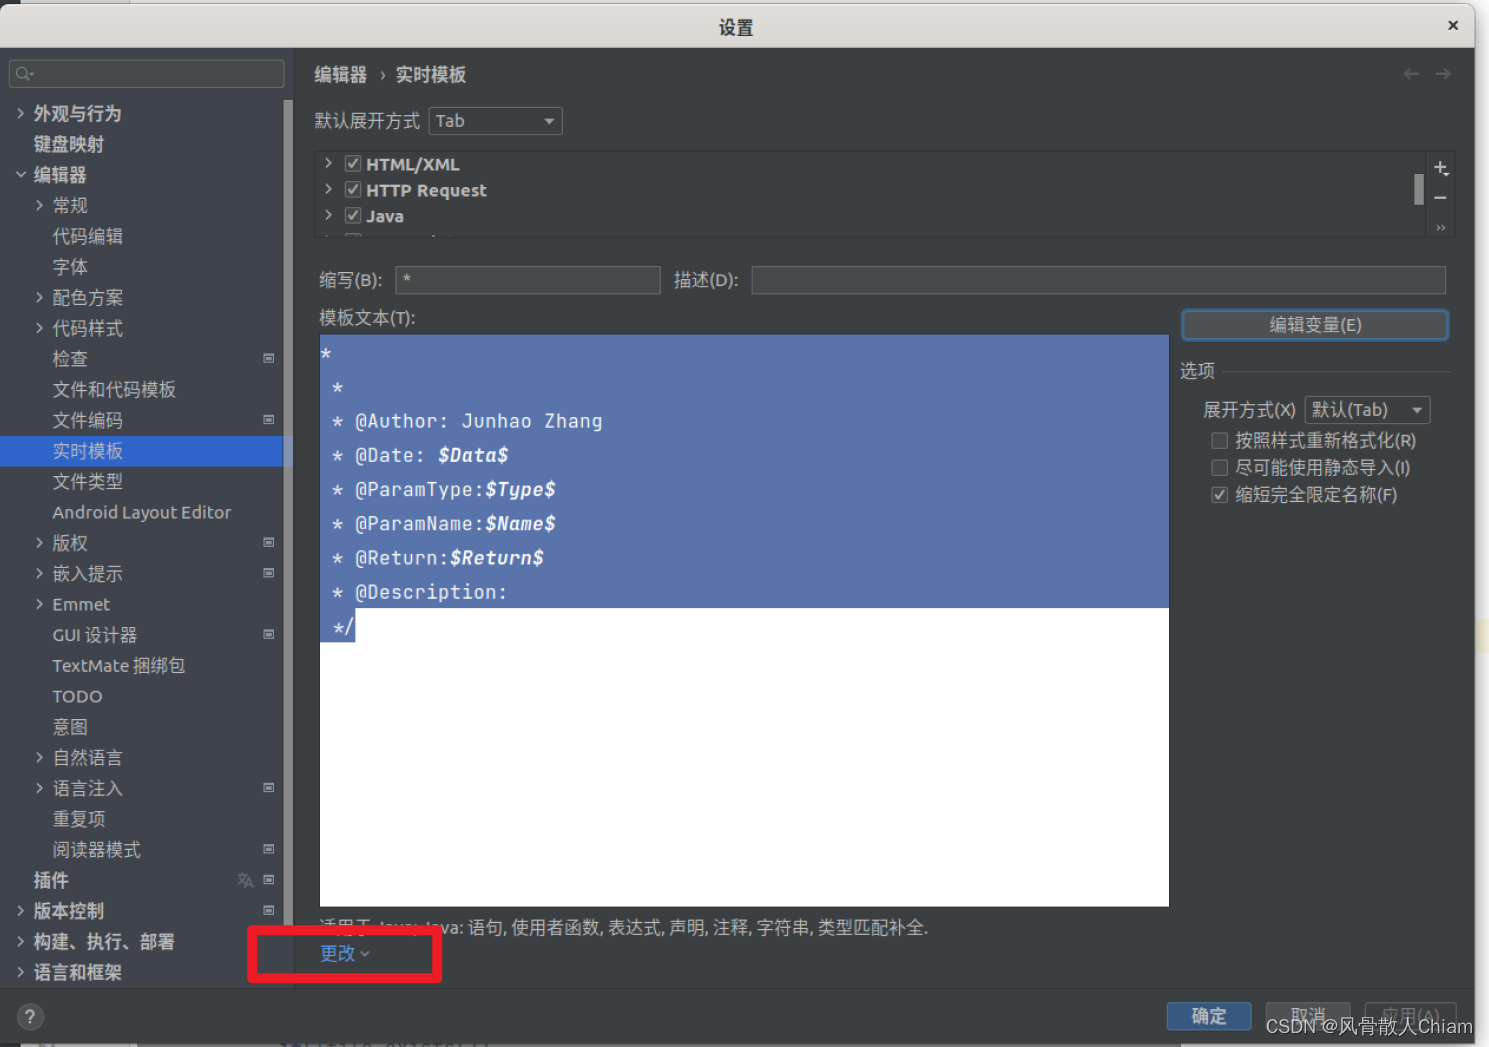Open the 默认展开方式 Tab dropdown
The height and width of the screenshot is (1047, 1489).
[495, 121]
